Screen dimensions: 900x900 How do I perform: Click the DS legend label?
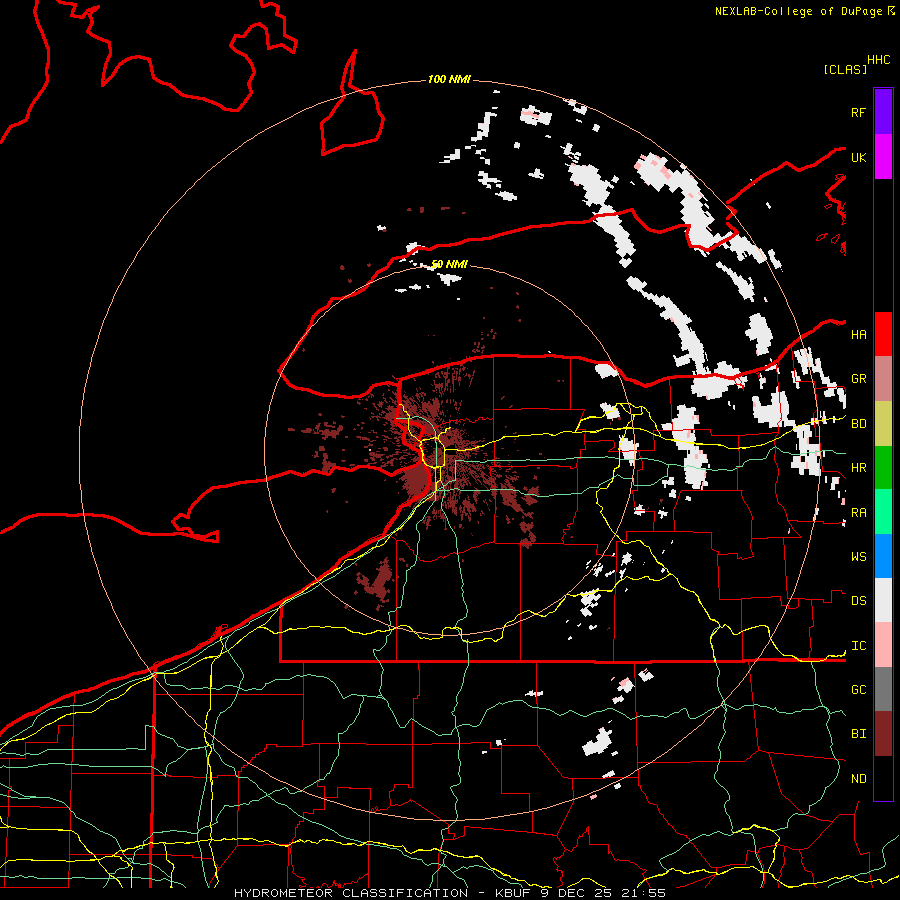[858, 601]
